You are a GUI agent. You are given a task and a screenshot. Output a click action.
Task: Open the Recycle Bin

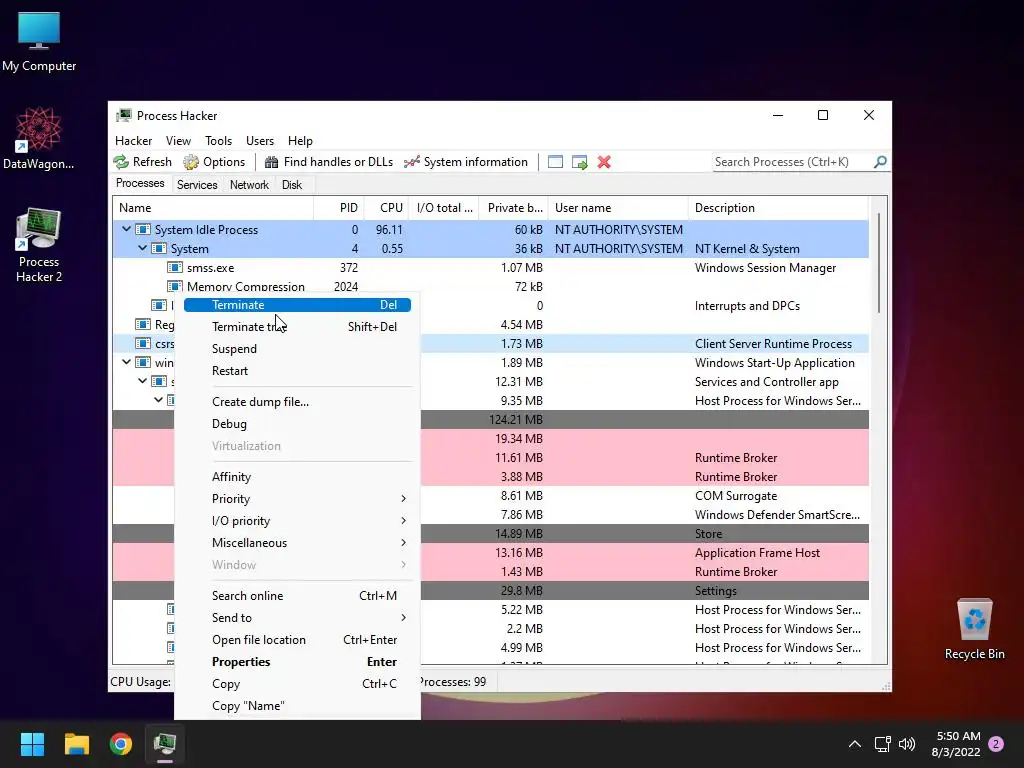pyautogui.click(x=974, y=629)
